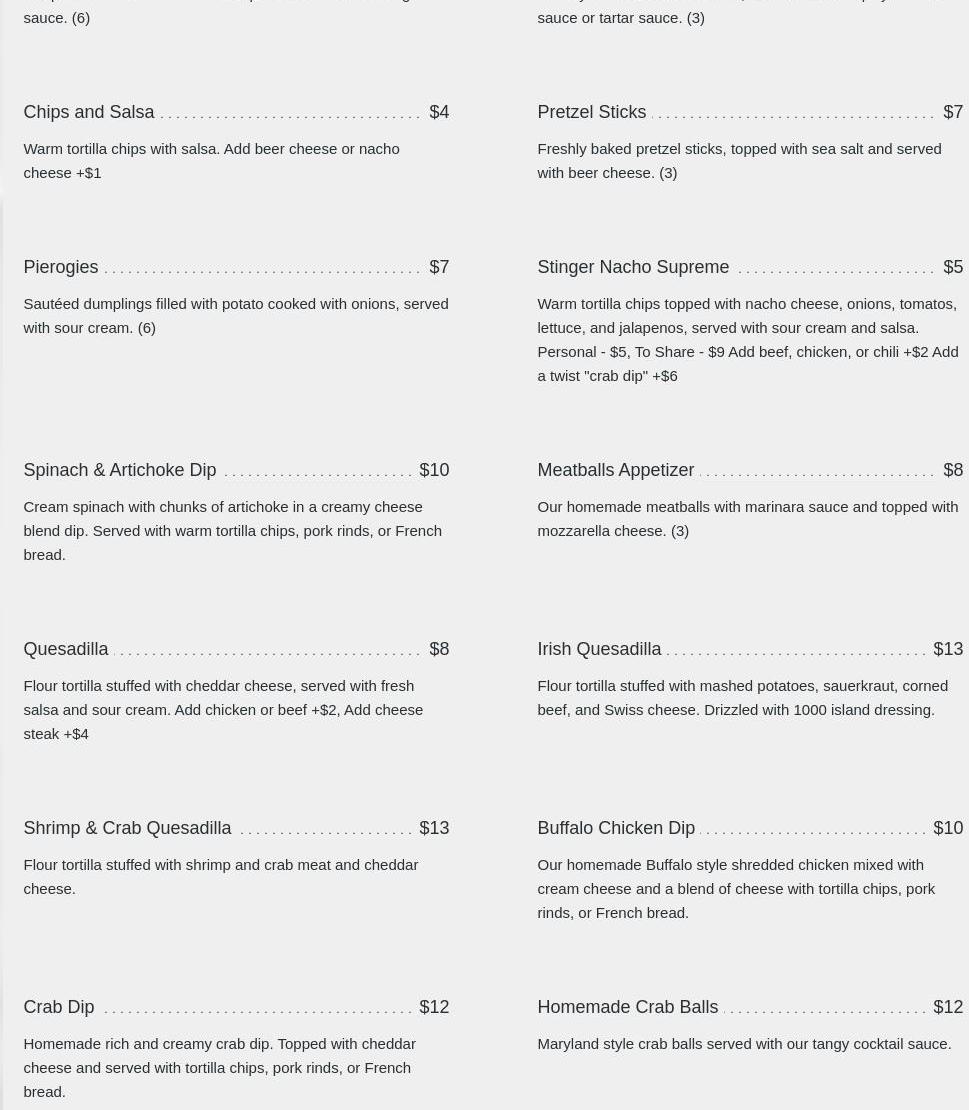Click the Quesadilla item name

click(x=66, y=649)
